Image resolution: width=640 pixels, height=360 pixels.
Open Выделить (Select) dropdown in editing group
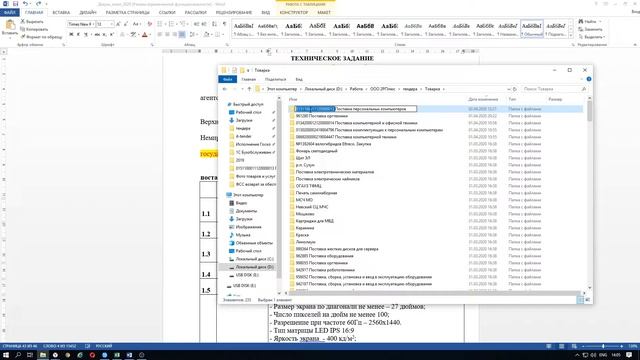[x=591, y=37]
